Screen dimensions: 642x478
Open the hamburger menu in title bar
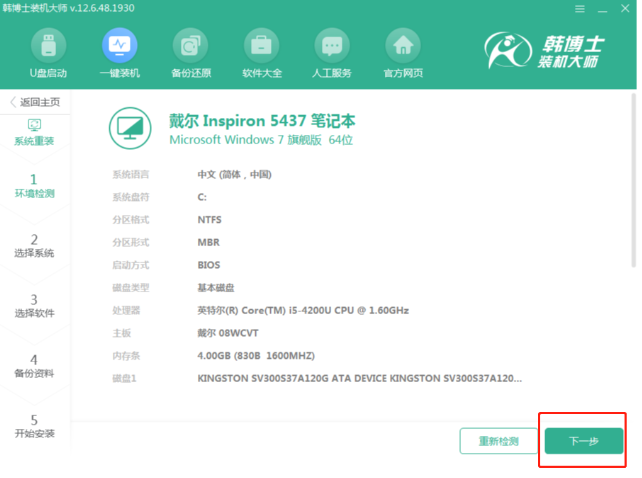tap(580, 9)
